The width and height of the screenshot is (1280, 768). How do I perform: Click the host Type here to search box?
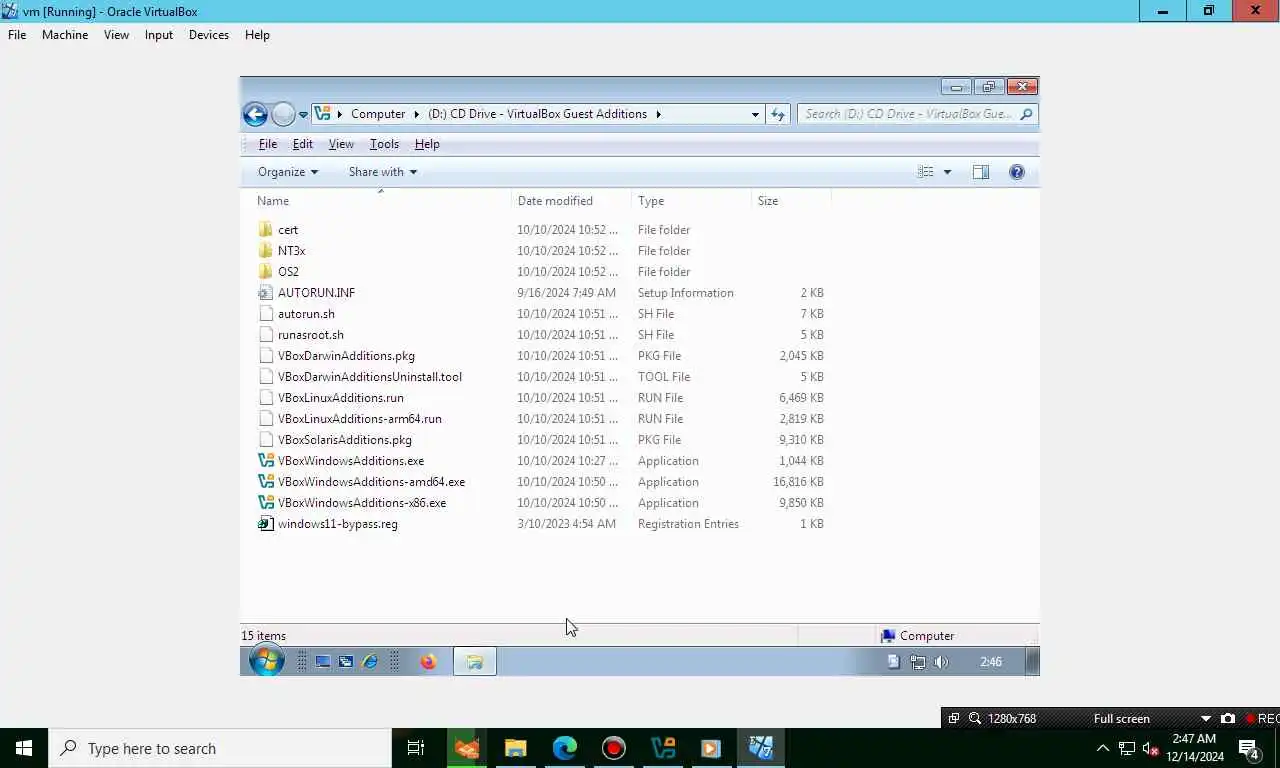coord(220,748)
